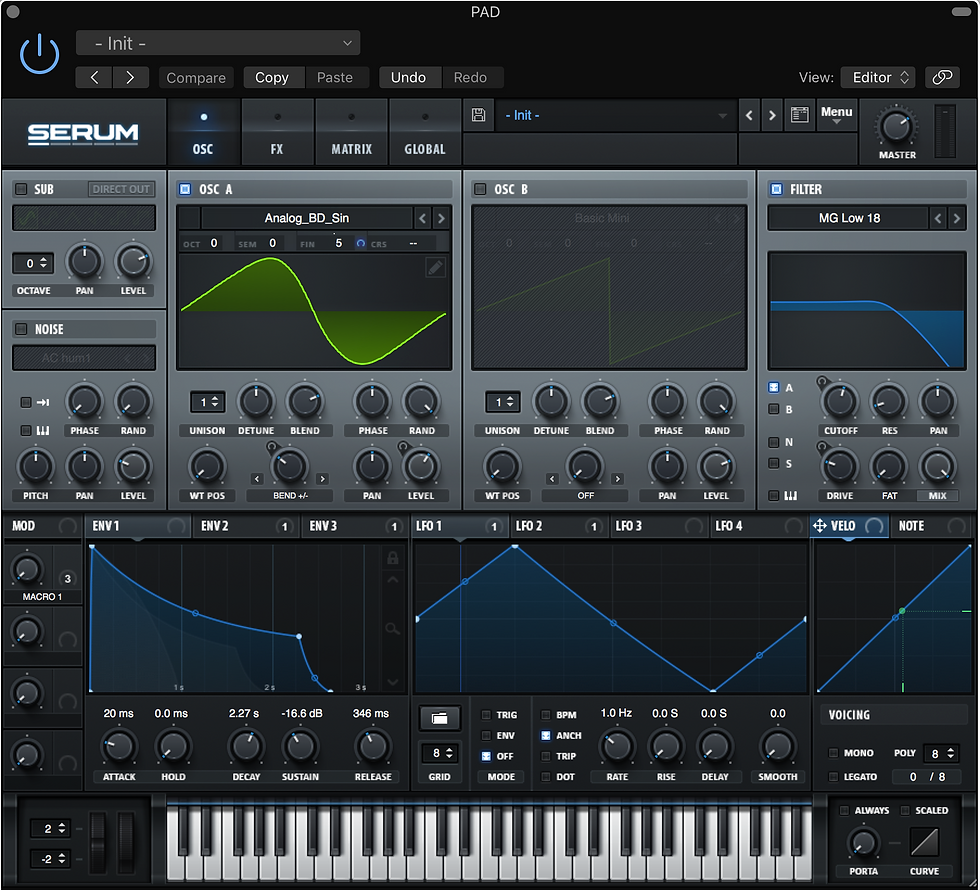Screen dimensions: 980x890
Task: Click the Compare button
Action: (x=196, y=78)
